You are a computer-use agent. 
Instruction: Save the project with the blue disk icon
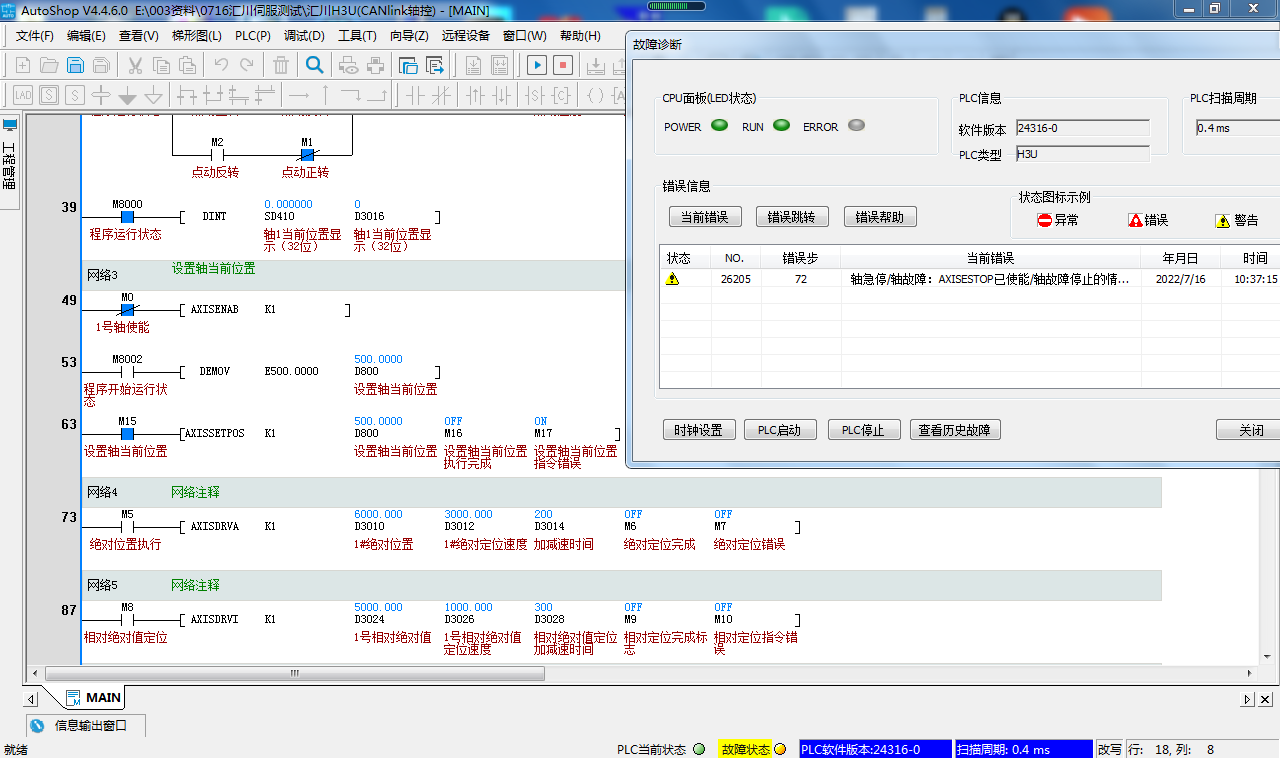[x=75, y=66]
